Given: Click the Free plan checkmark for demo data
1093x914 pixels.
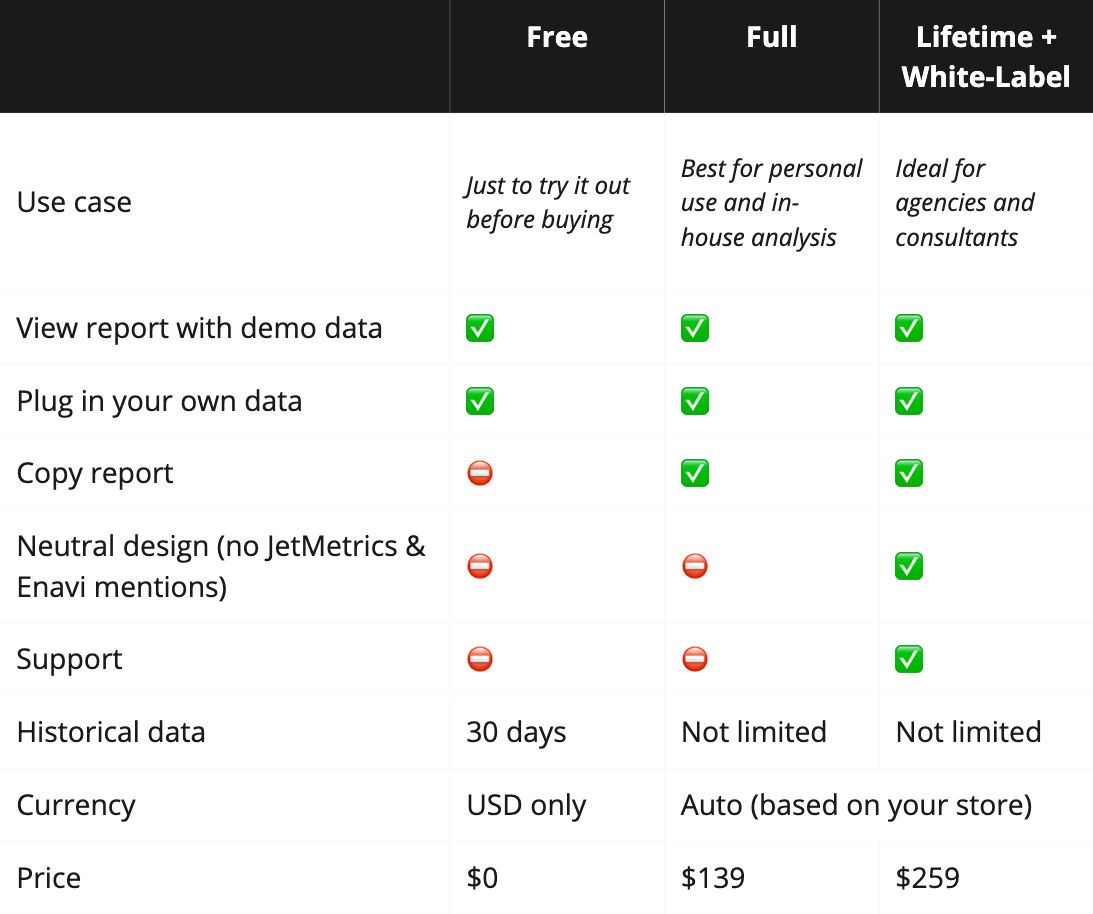Looking at the screenshot, I should coord(480,328).
